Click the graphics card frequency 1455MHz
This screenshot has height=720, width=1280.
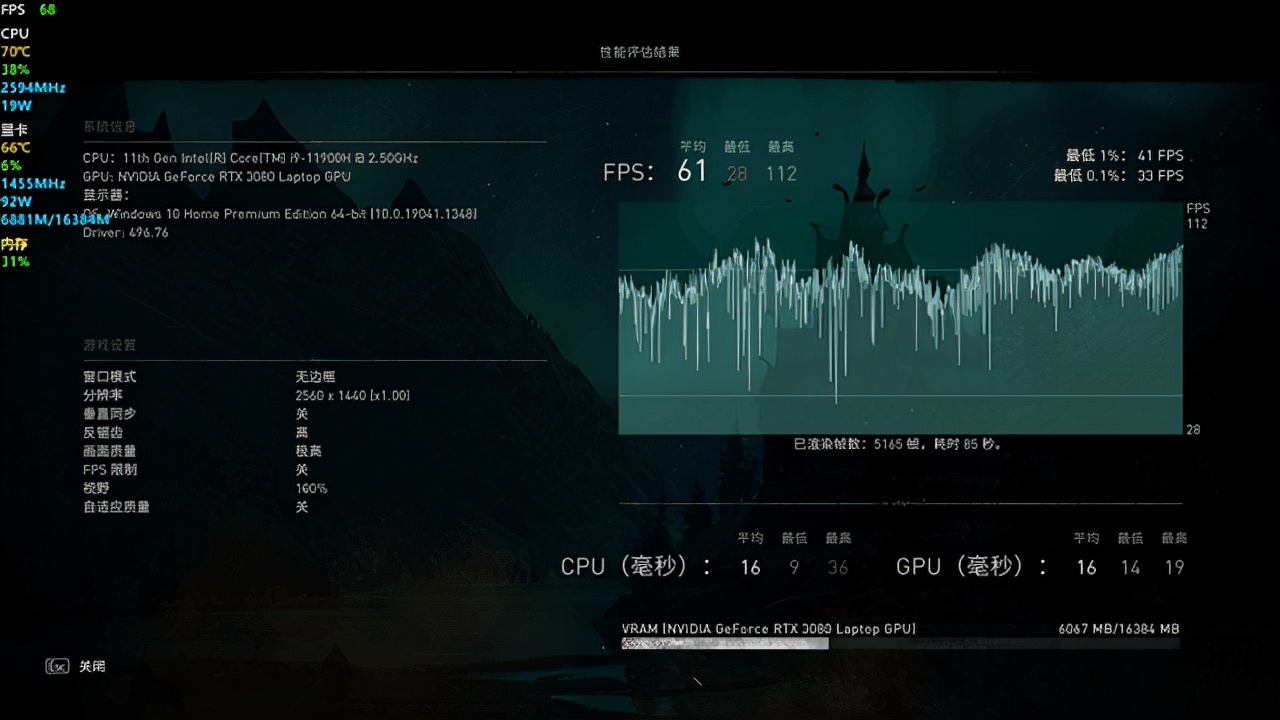tap(33, 184)
